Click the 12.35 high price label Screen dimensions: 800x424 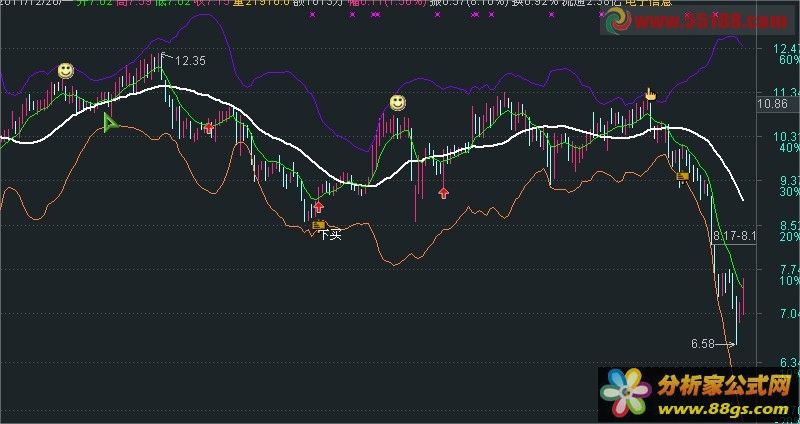point(190,61)
